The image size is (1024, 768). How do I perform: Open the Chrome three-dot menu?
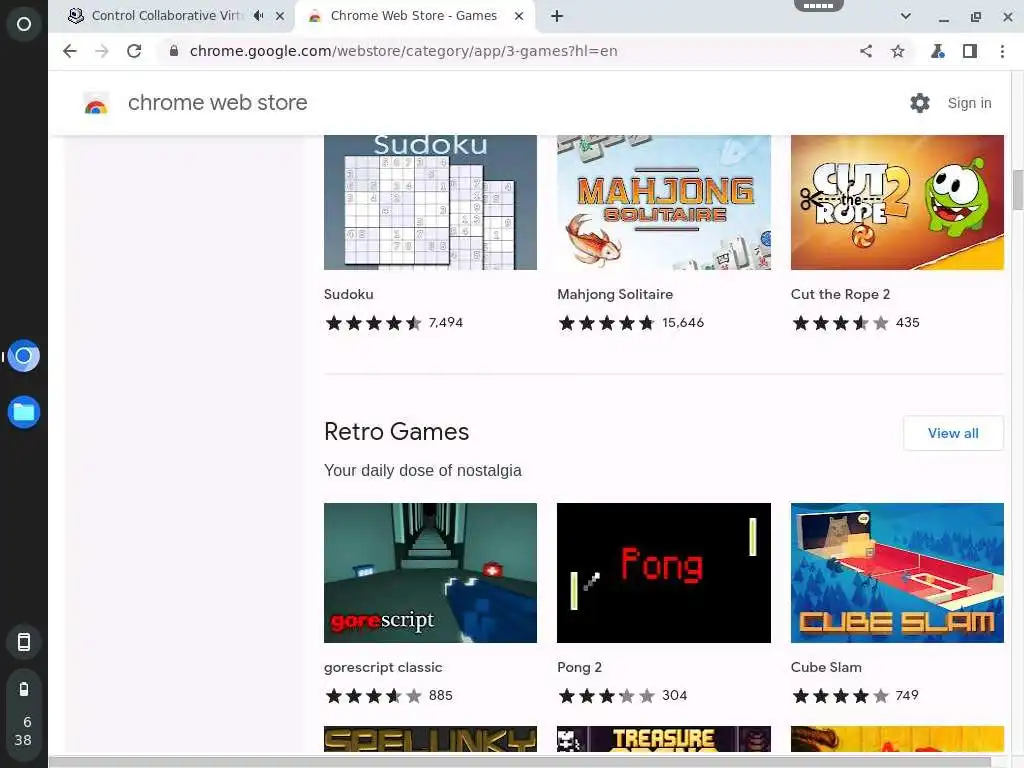coord(1002,51)
